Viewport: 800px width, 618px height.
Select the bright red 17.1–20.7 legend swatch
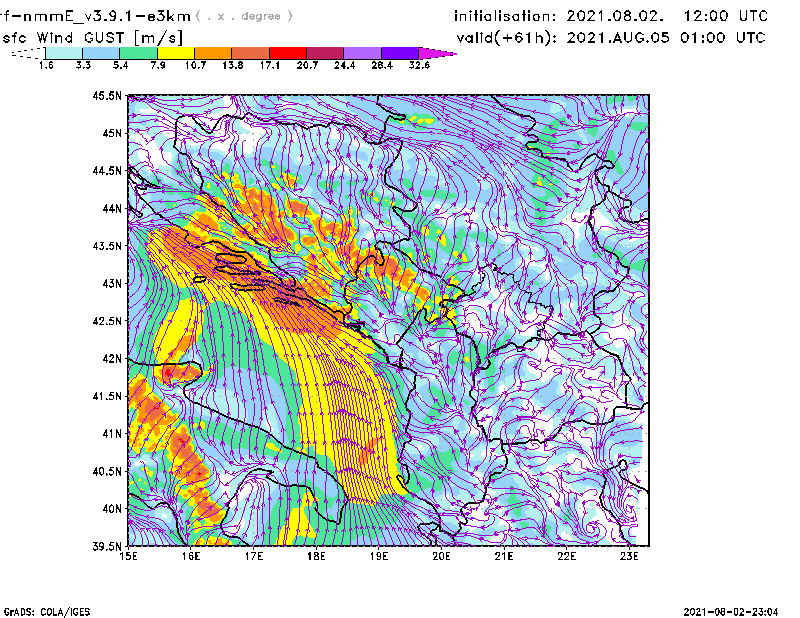point(288,53)
